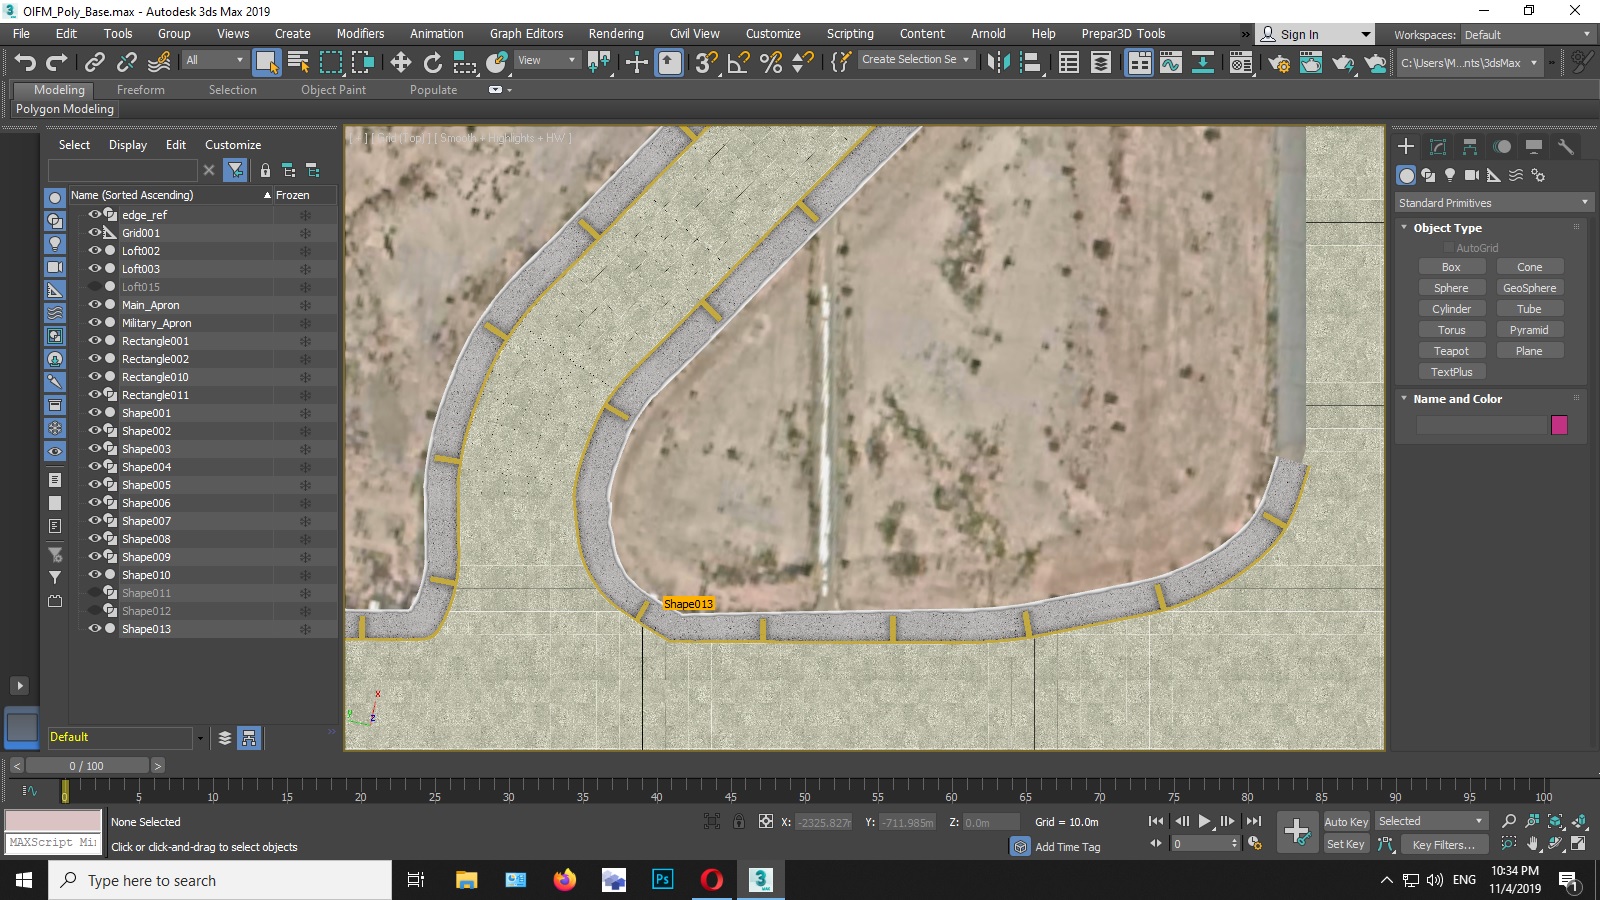This screenshot has width=1600, height=900.
Task: Select the Lights category icon
Action: (1450, 175)
